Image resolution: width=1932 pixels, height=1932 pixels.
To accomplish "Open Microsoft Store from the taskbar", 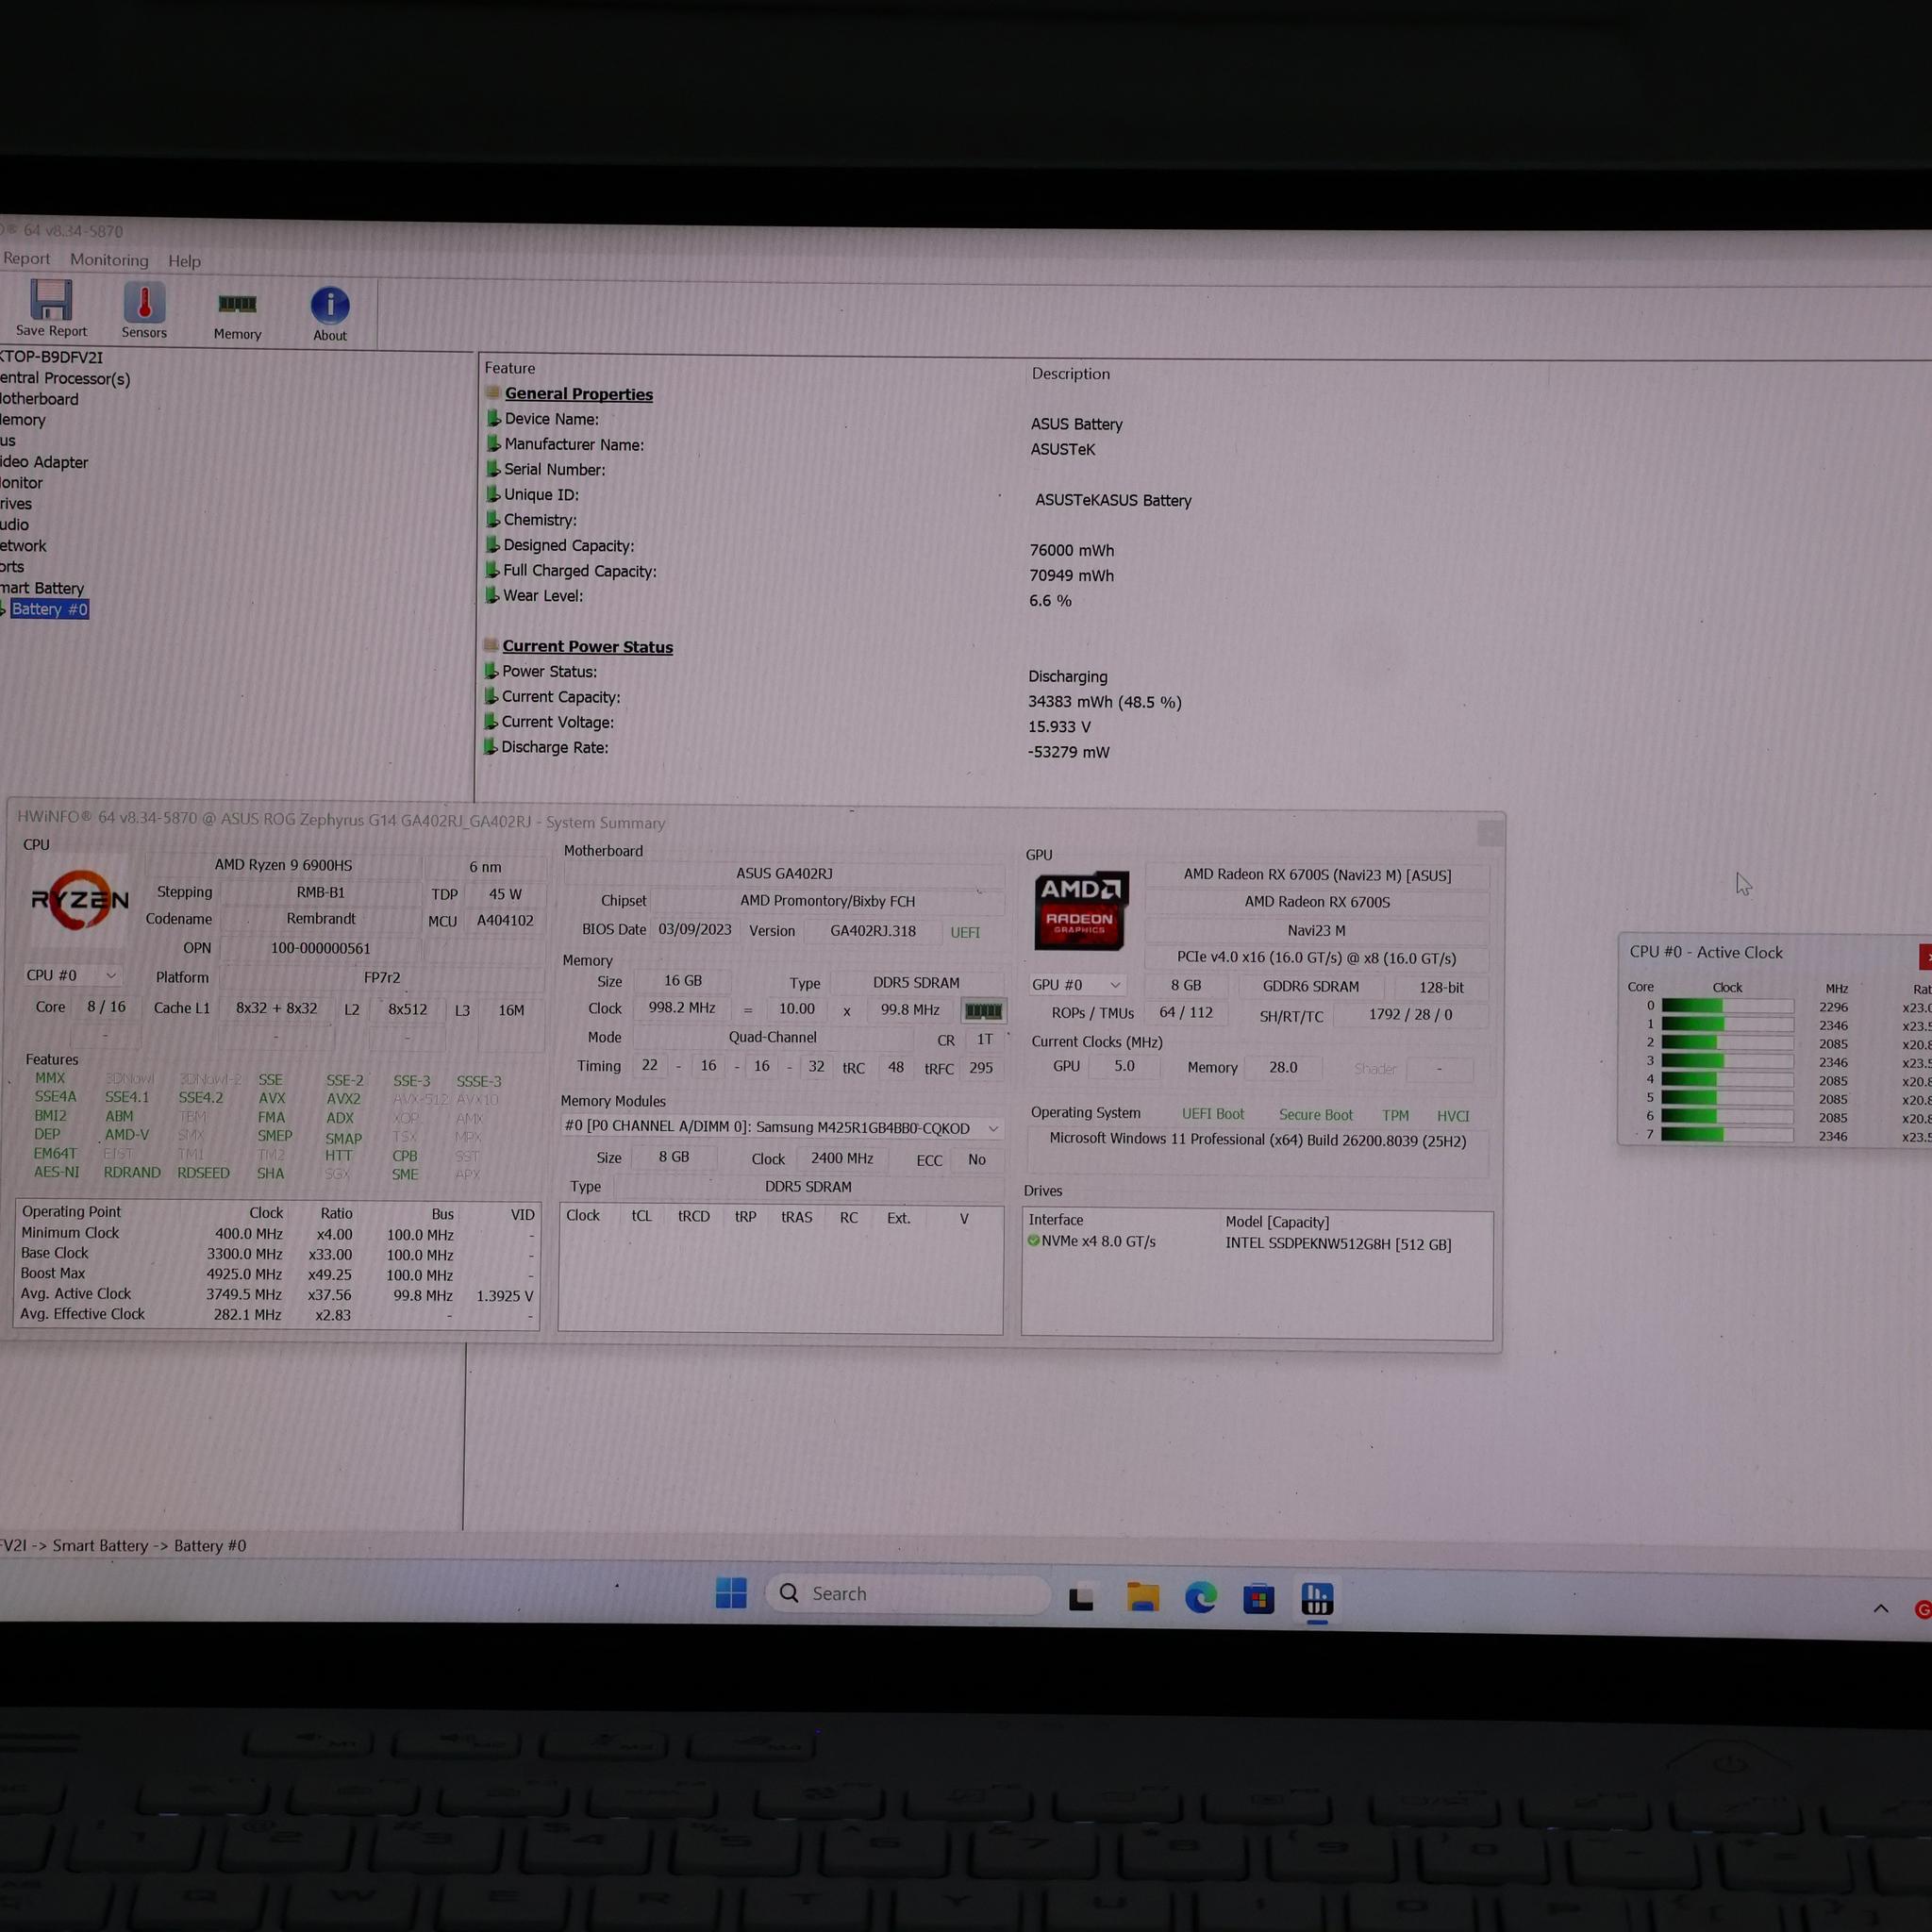I will [x=1258, y=1599].
